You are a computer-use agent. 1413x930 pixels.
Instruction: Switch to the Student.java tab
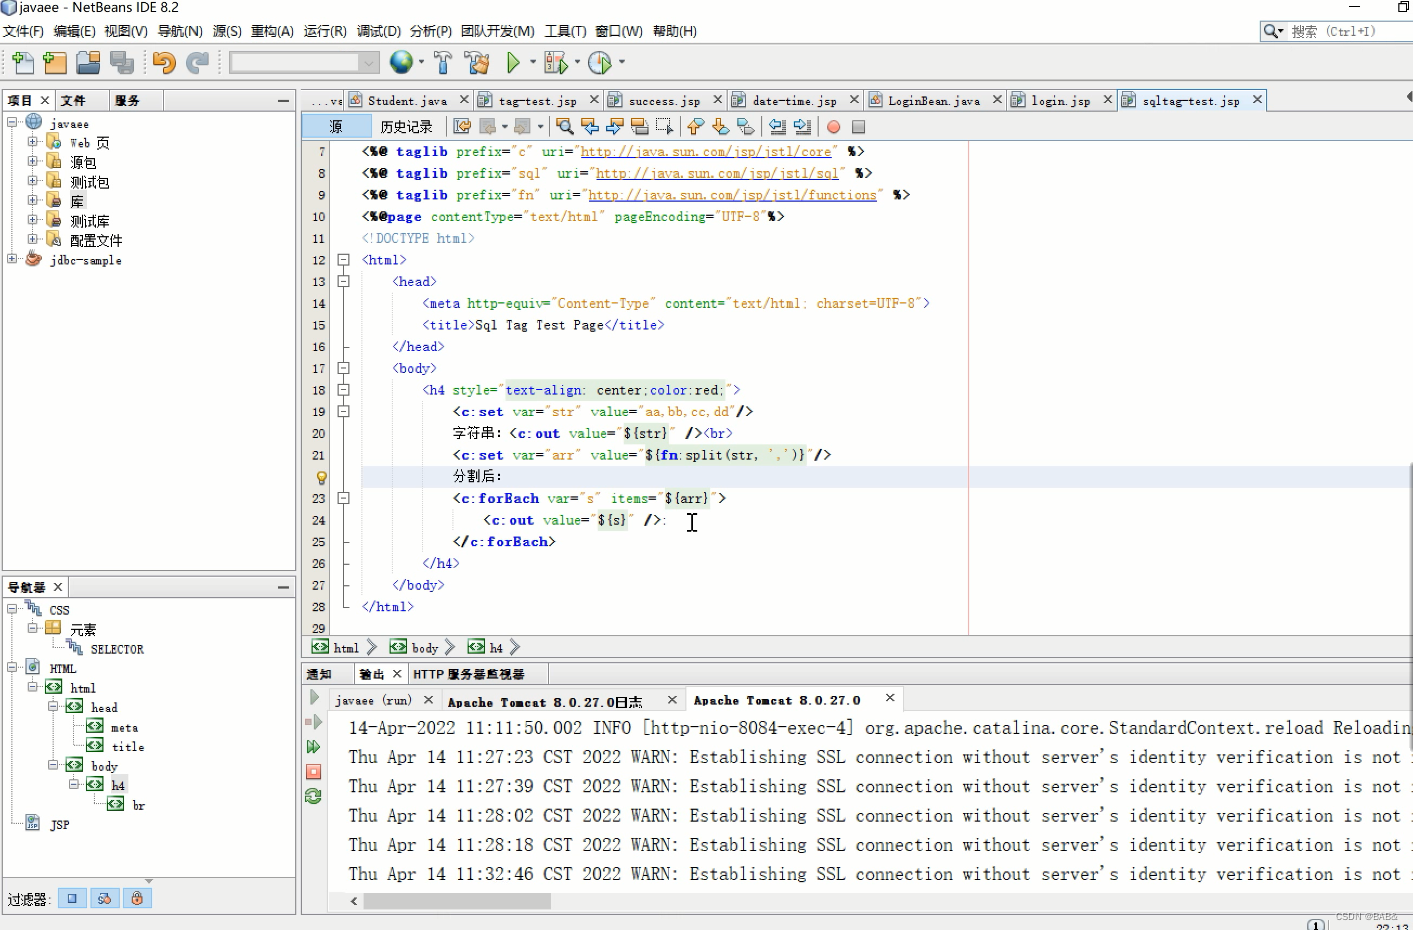[x=407, y=101]
